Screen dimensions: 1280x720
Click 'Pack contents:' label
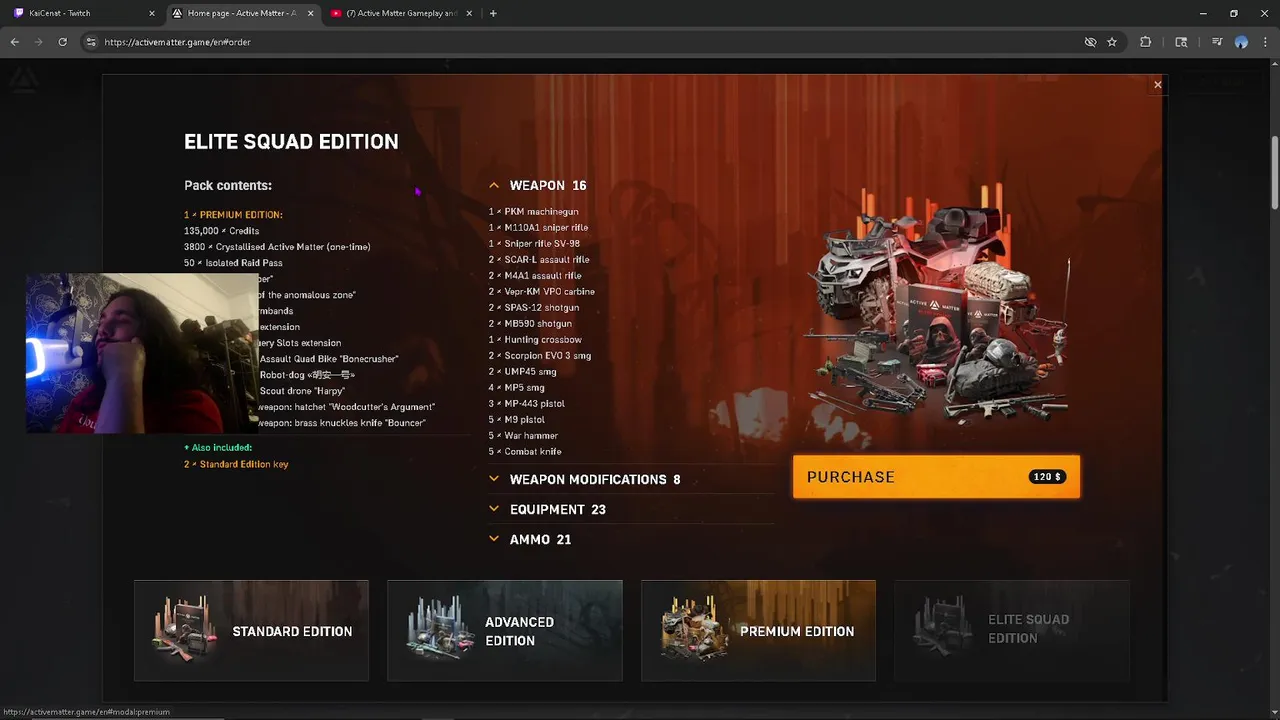click(228, 186)
